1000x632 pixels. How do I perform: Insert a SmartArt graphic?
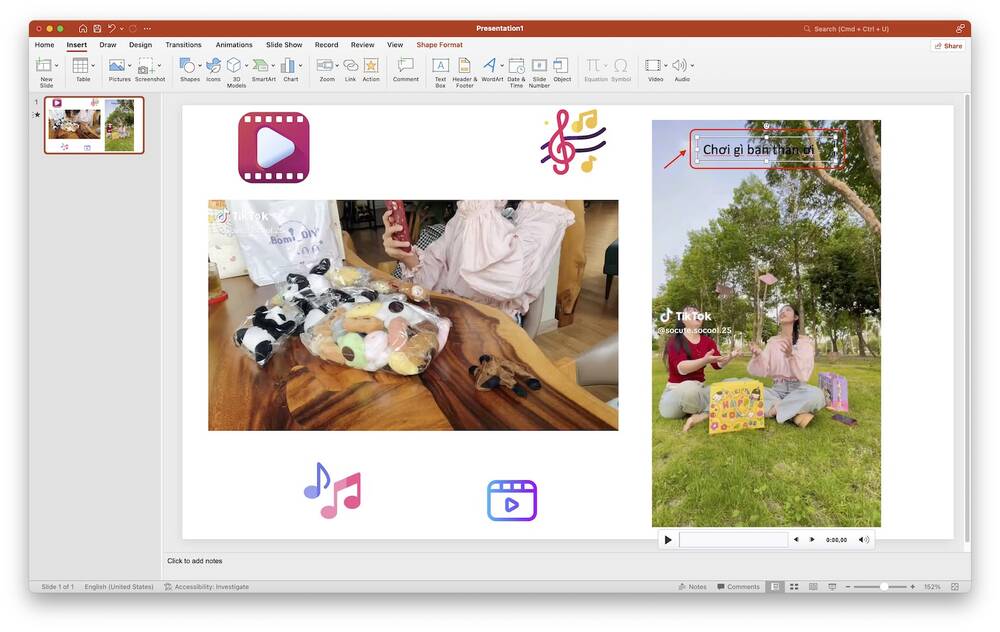click(x=260, y=65)
